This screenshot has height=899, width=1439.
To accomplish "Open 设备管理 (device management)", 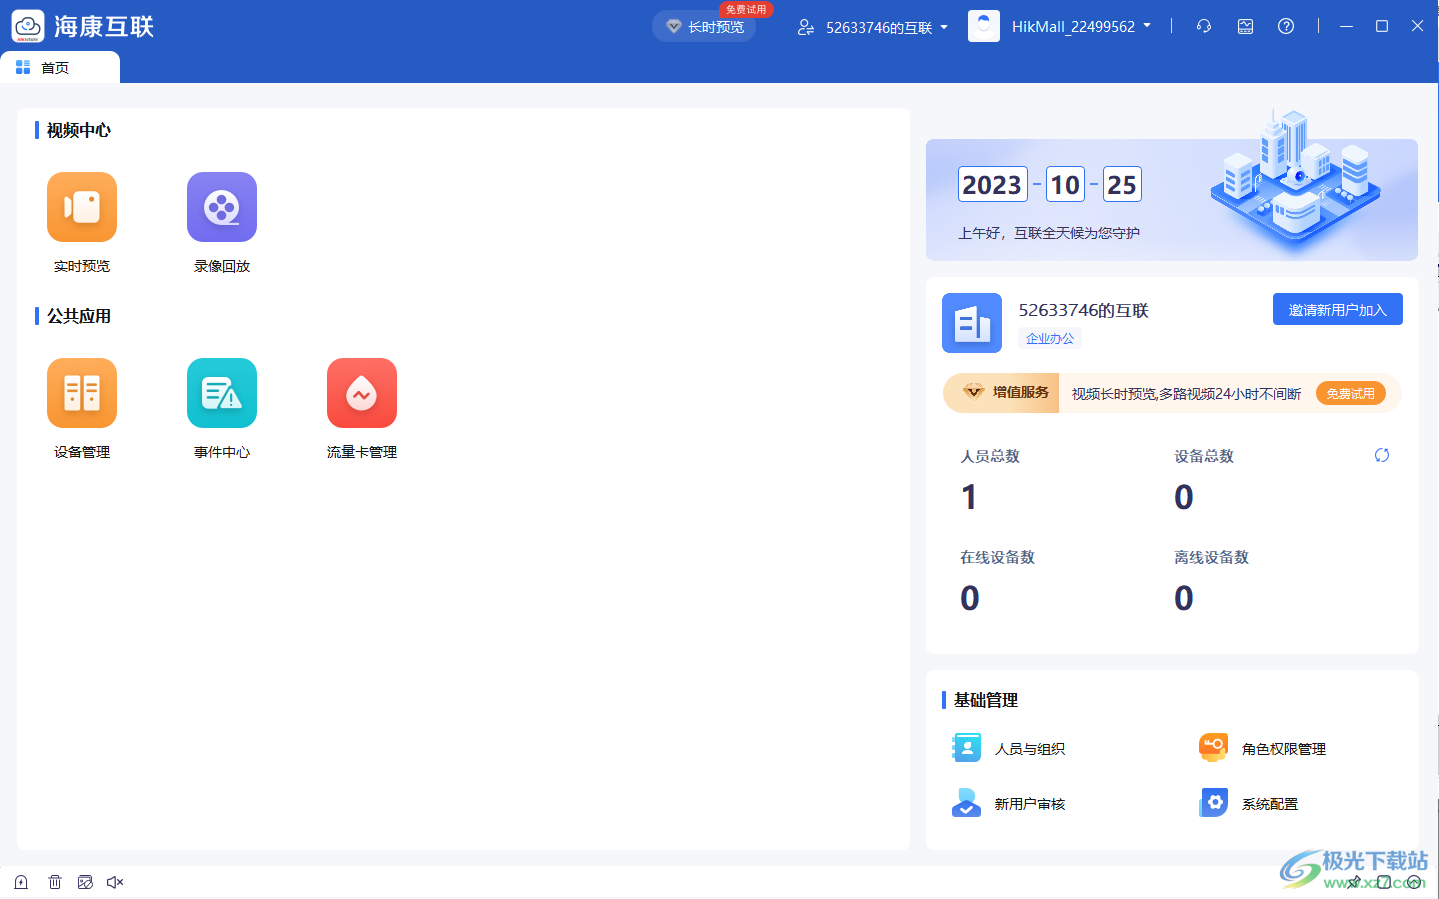I will [81, 392].
